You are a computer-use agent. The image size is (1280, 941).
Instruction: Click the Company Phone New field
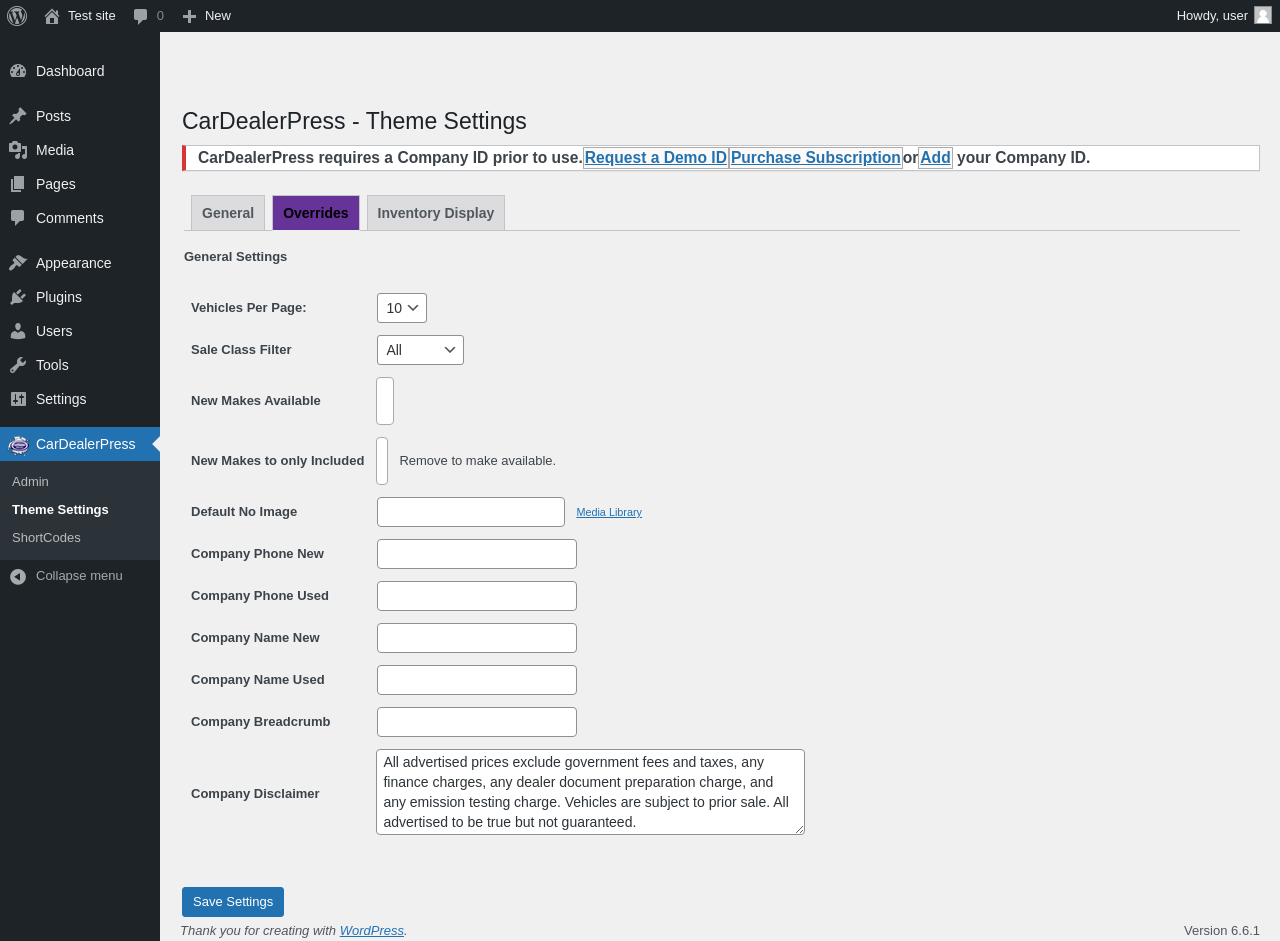click(477, 554)
